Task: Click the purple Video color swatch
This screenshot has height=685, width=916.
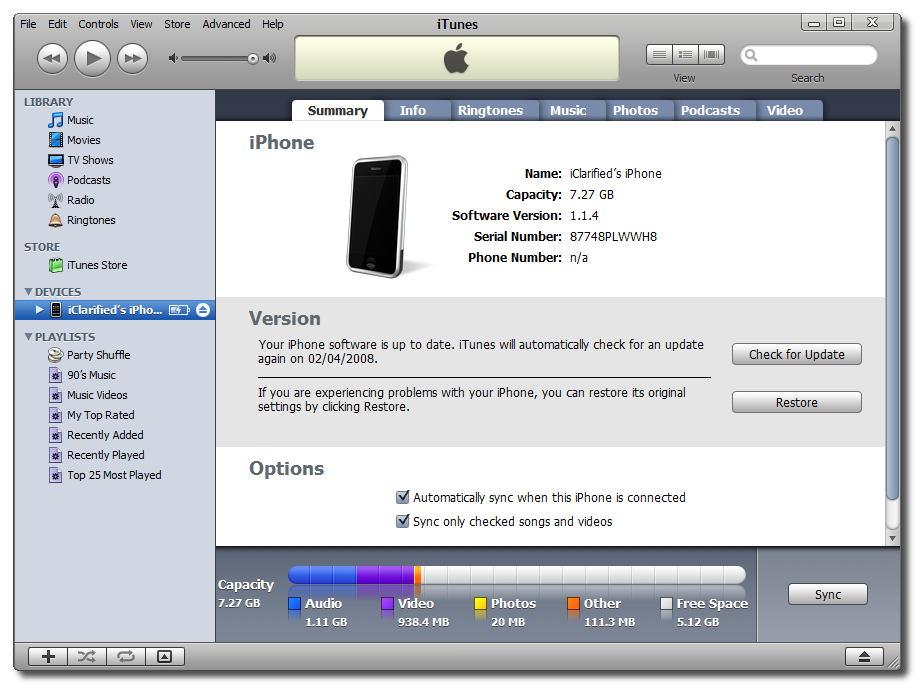Action: pos(387,603)
